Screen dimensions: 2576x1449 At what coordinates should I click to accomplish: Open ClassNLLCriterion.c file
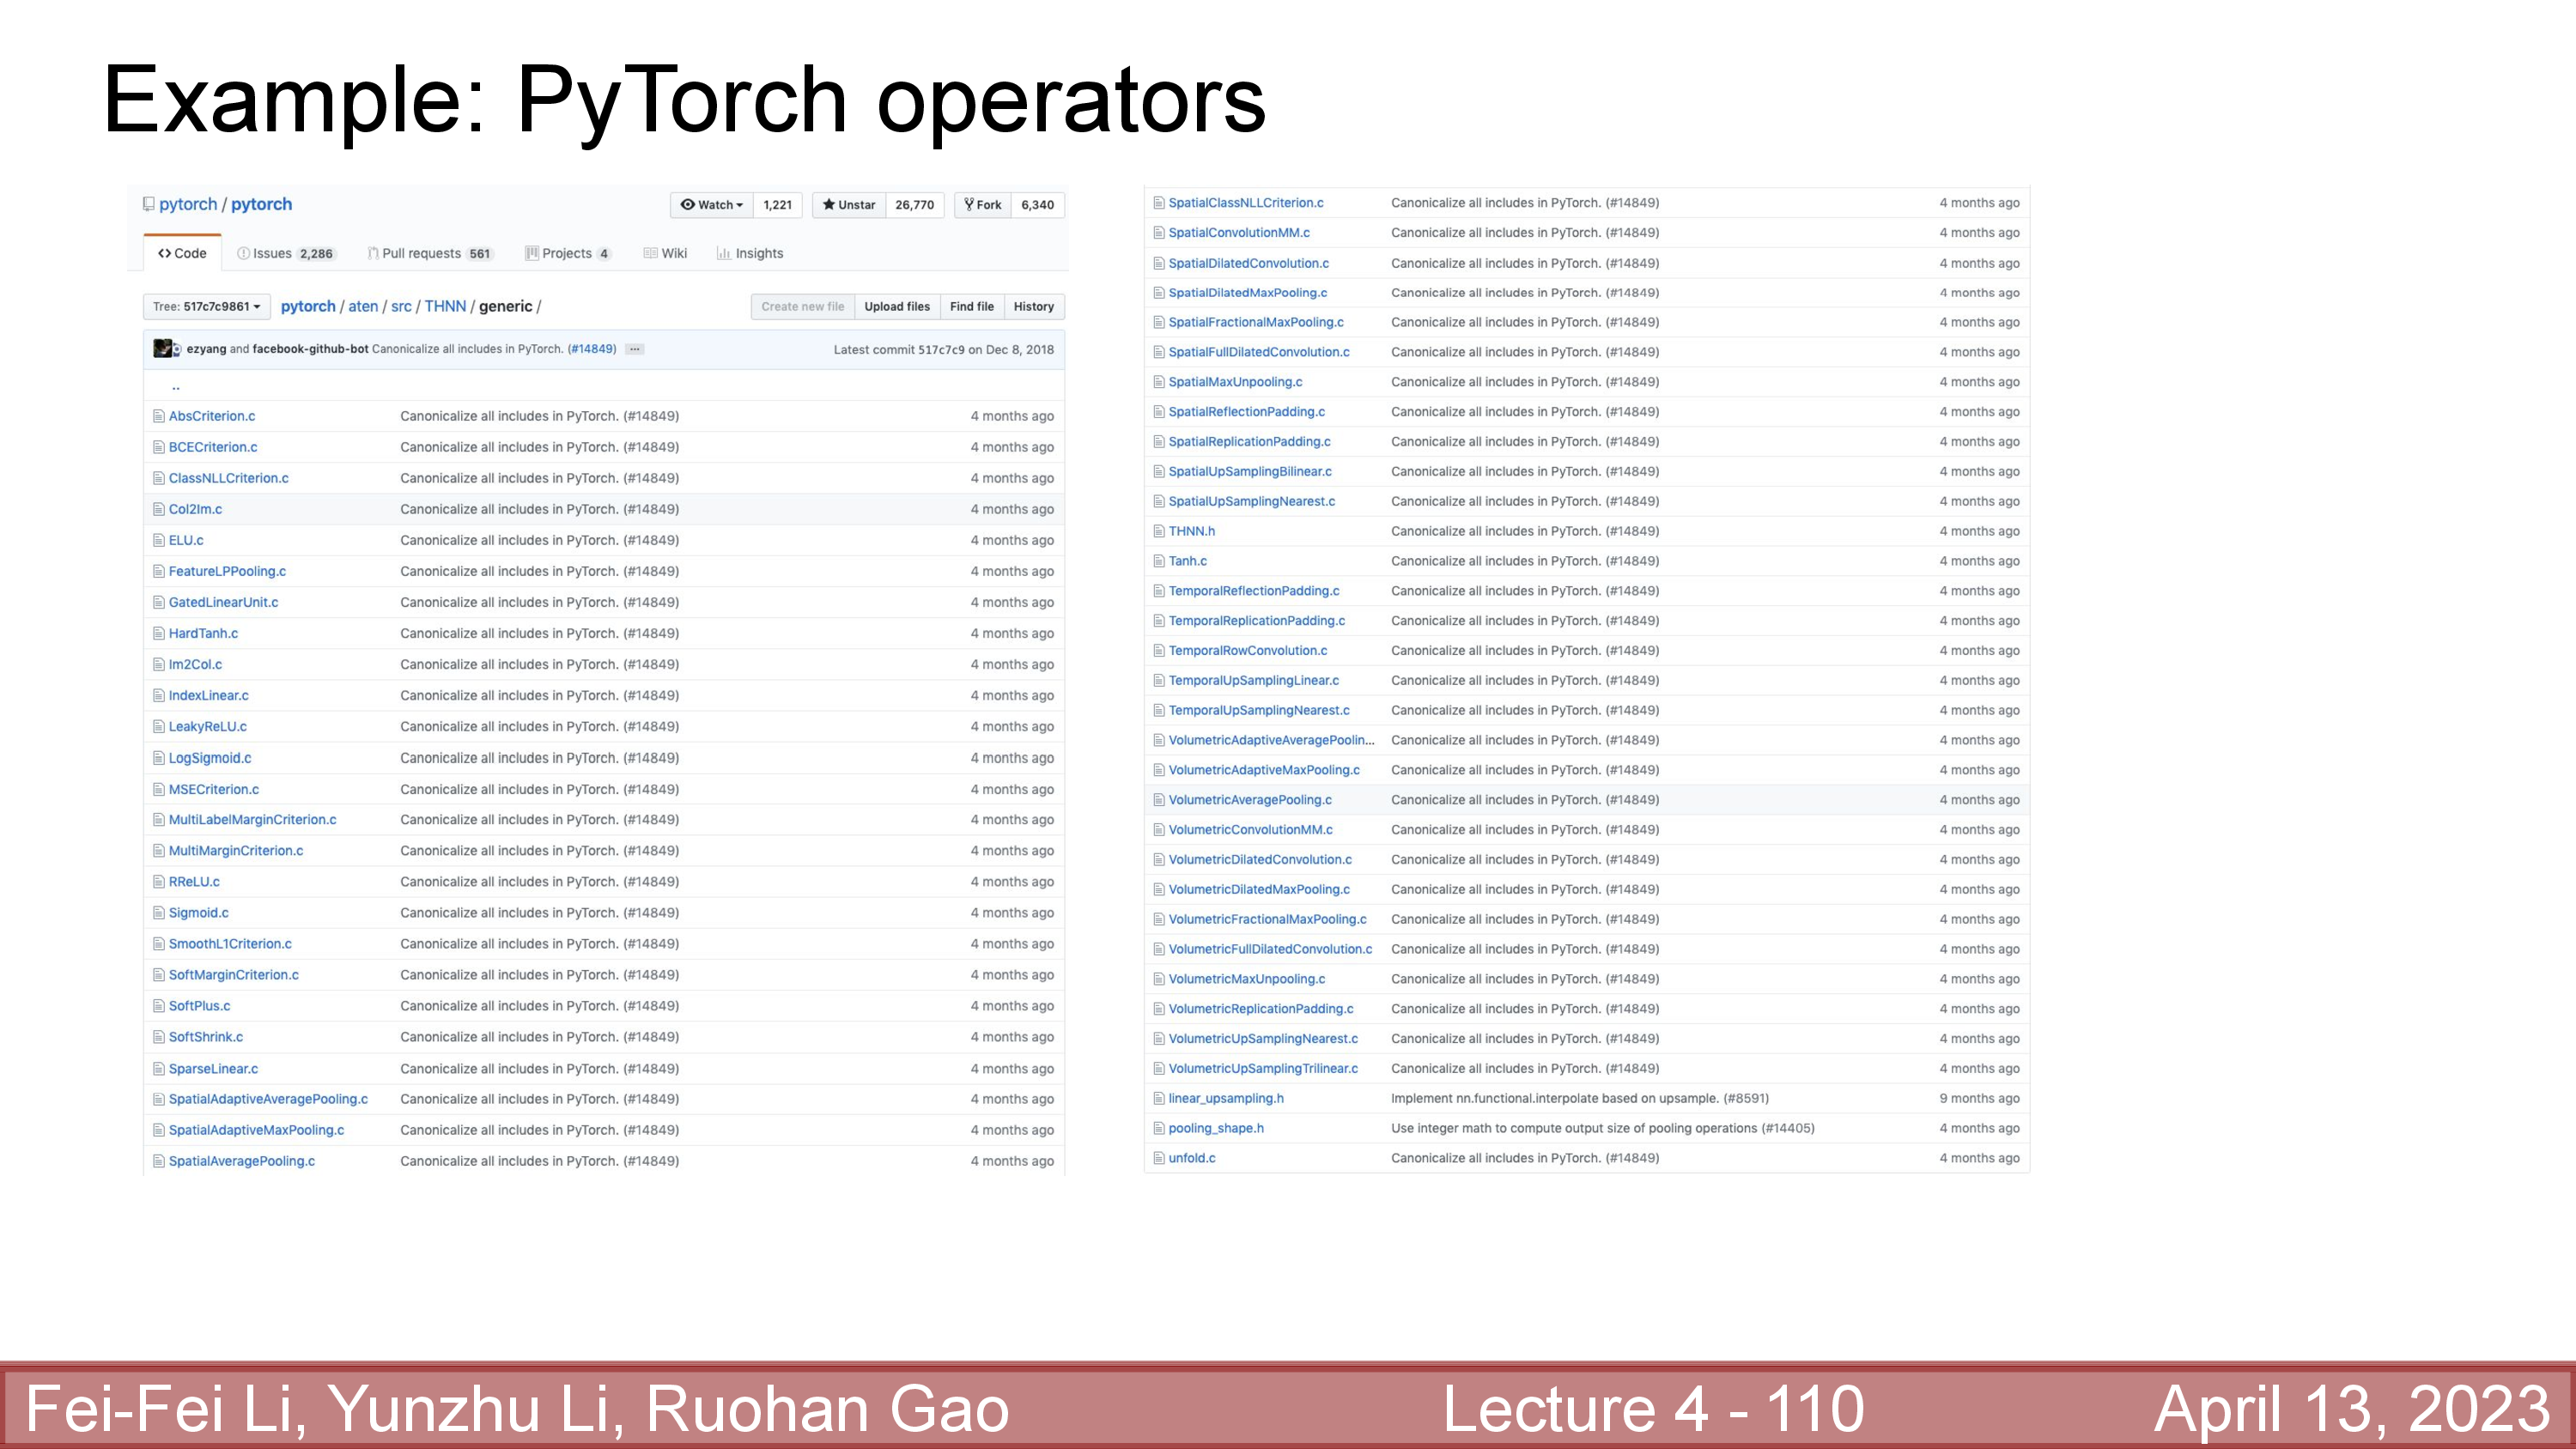click(x=229, y=478)
